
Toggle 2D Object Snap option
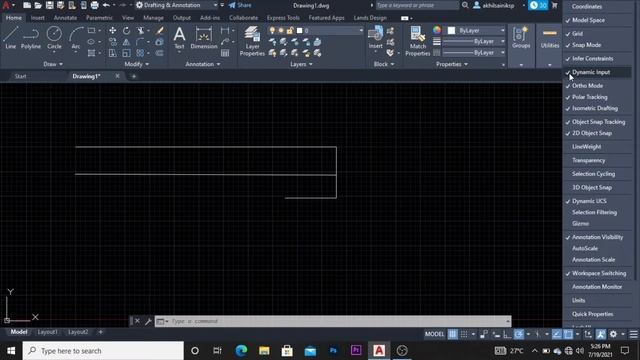(597, 133)
